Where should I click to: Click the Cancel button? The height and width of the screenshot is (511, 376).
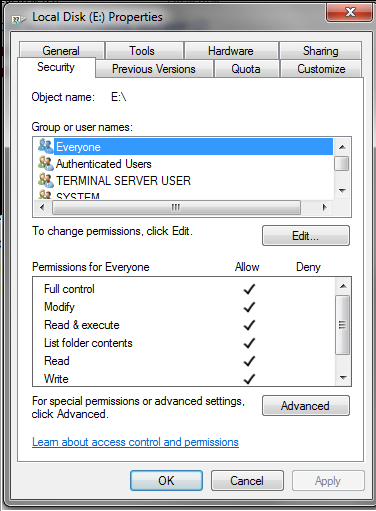coord(247,481)
